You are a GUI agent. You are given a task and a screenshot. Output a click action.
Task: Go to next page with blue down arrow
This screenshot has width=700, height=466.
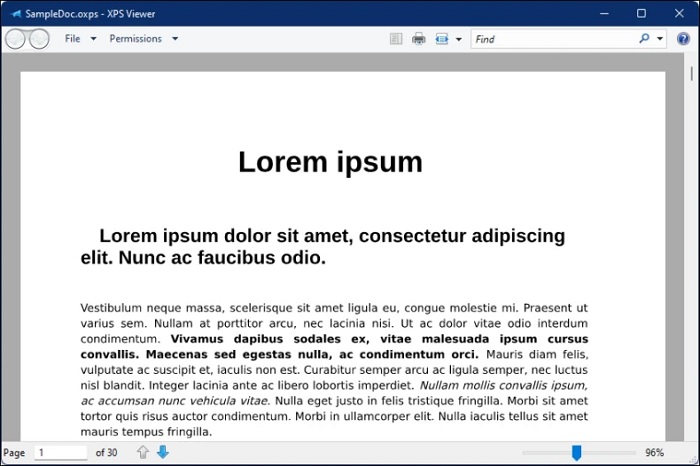(163, 452)
